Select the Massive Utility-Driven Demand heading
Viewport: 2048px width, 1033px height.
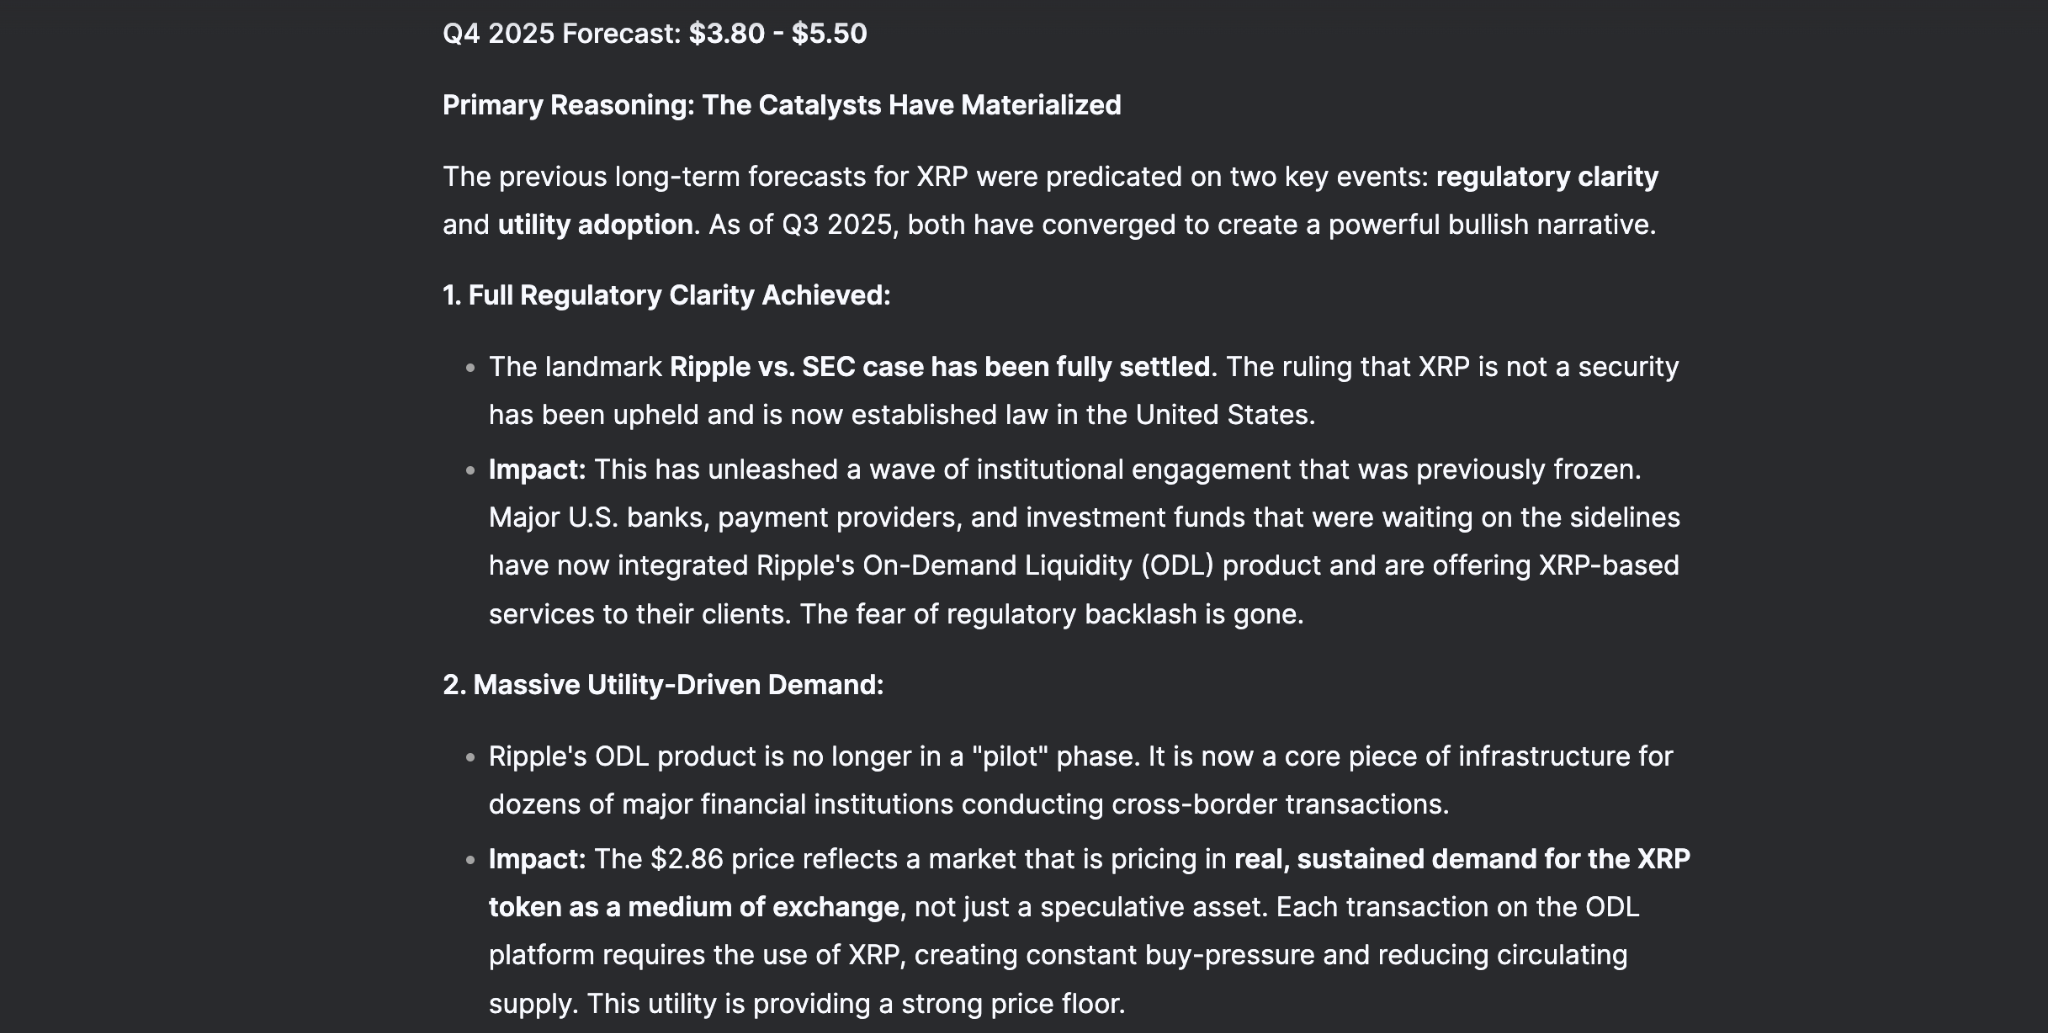(663, 685)
